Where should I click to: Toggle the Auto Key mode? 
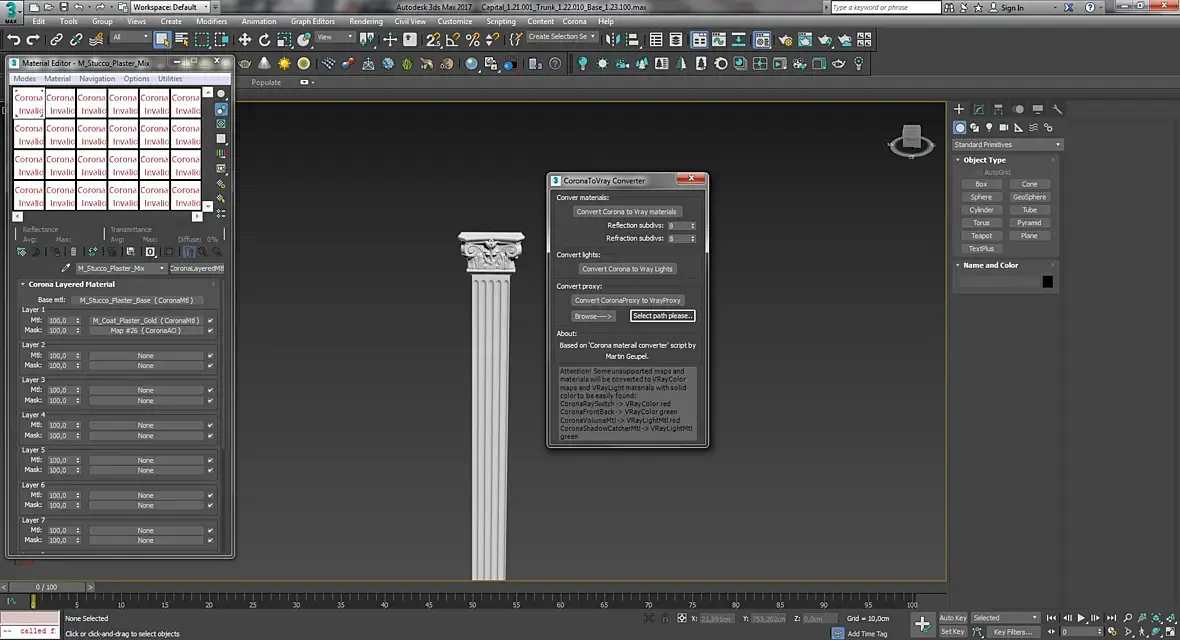click(953, 618)
